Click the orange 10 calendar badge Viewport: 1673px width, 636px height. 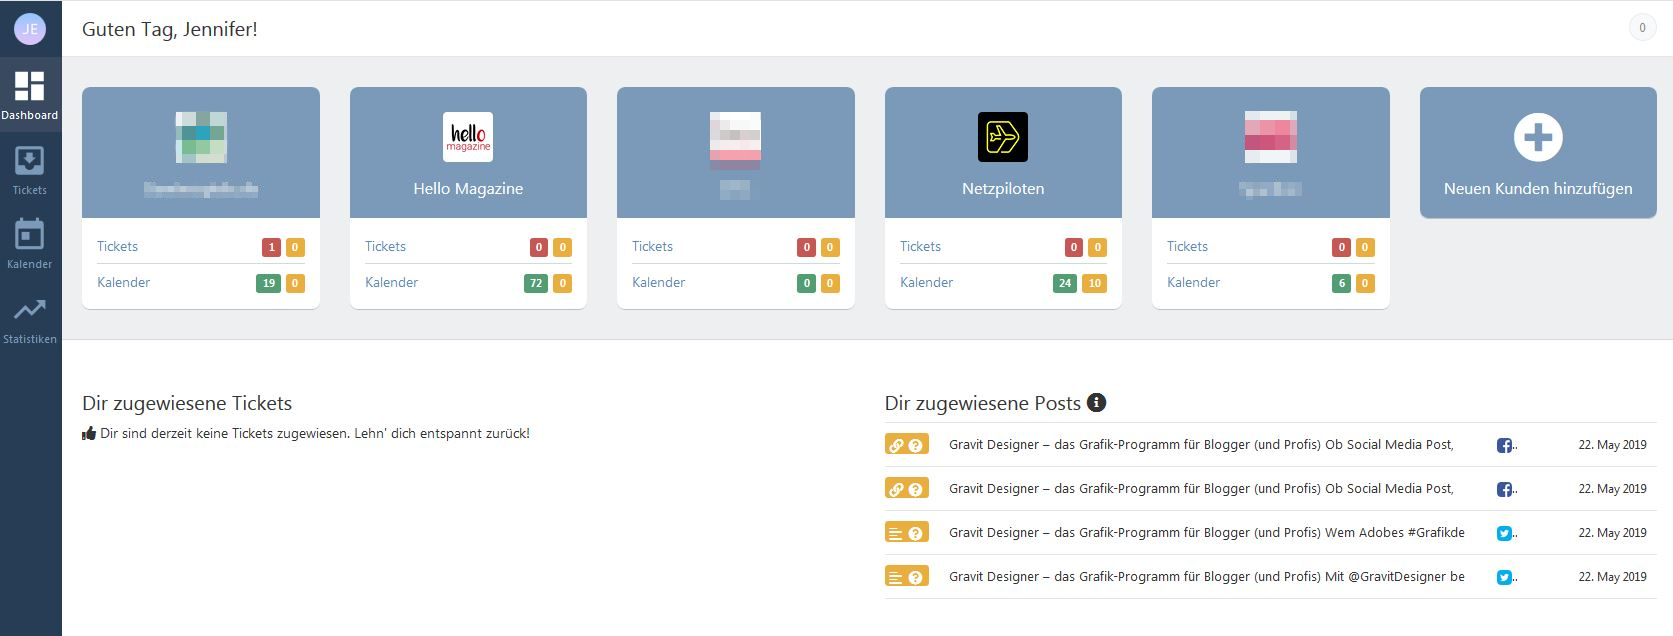(x=1094, y=283)
